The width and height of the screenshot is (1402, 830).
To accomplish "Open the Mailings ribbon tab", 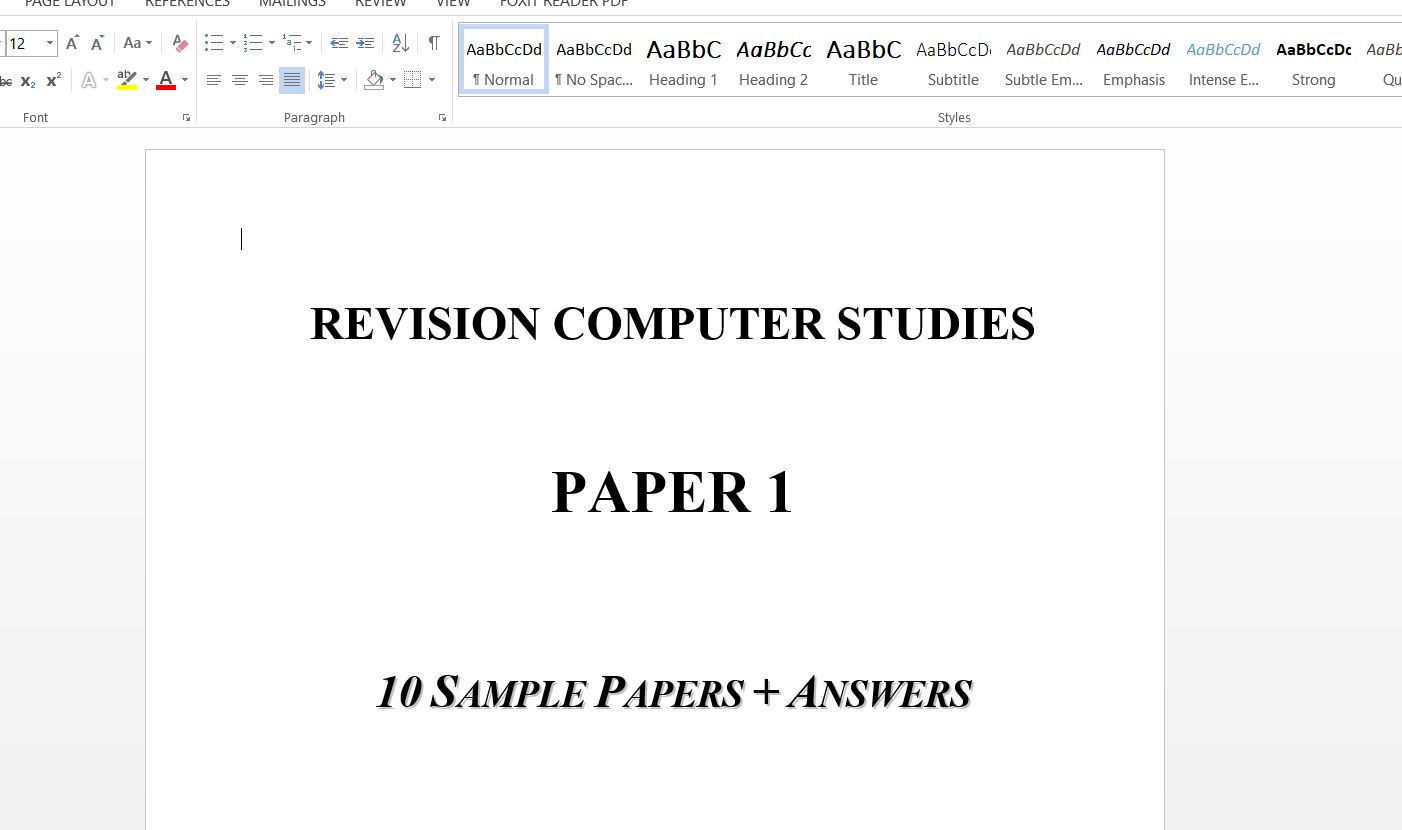I will (x=291, y=5).
